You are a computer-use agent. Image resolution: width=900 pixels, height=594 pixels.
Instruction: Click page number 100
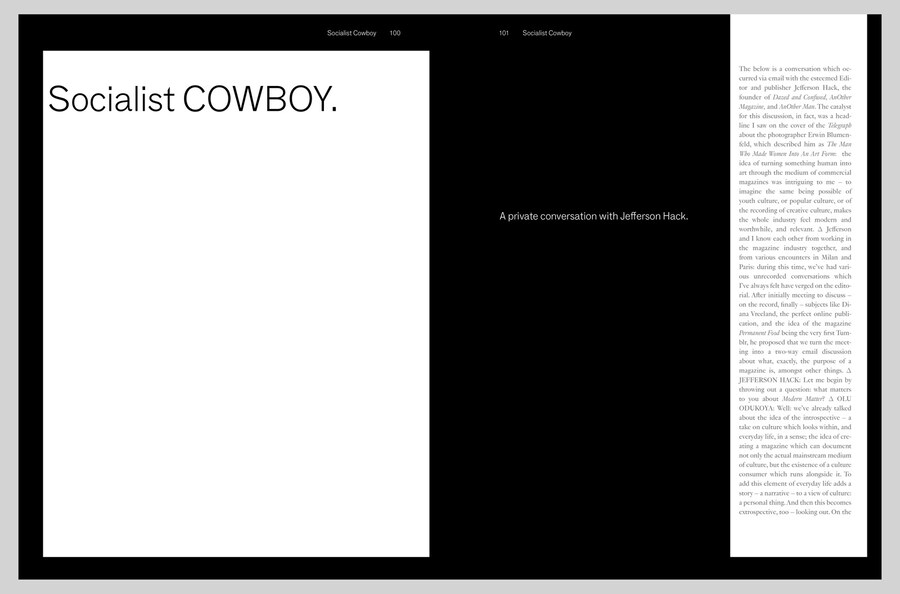(395, 33)
